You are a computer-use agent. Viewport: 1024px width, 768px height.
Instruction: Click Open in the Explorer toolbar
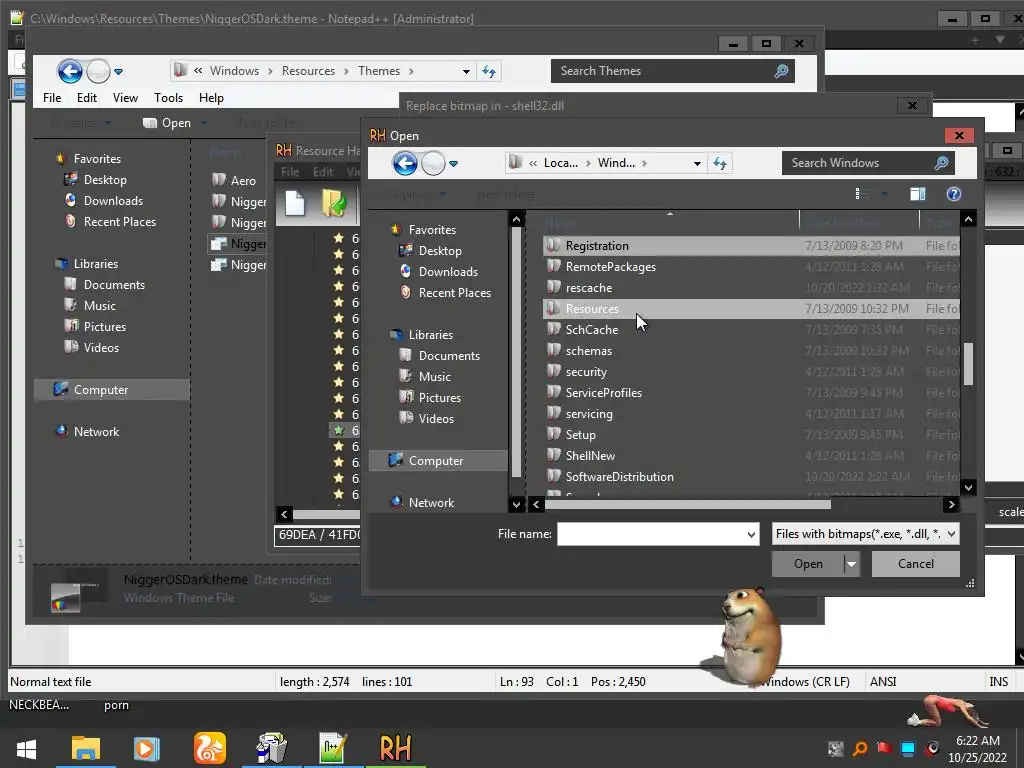tap(168, 123)
